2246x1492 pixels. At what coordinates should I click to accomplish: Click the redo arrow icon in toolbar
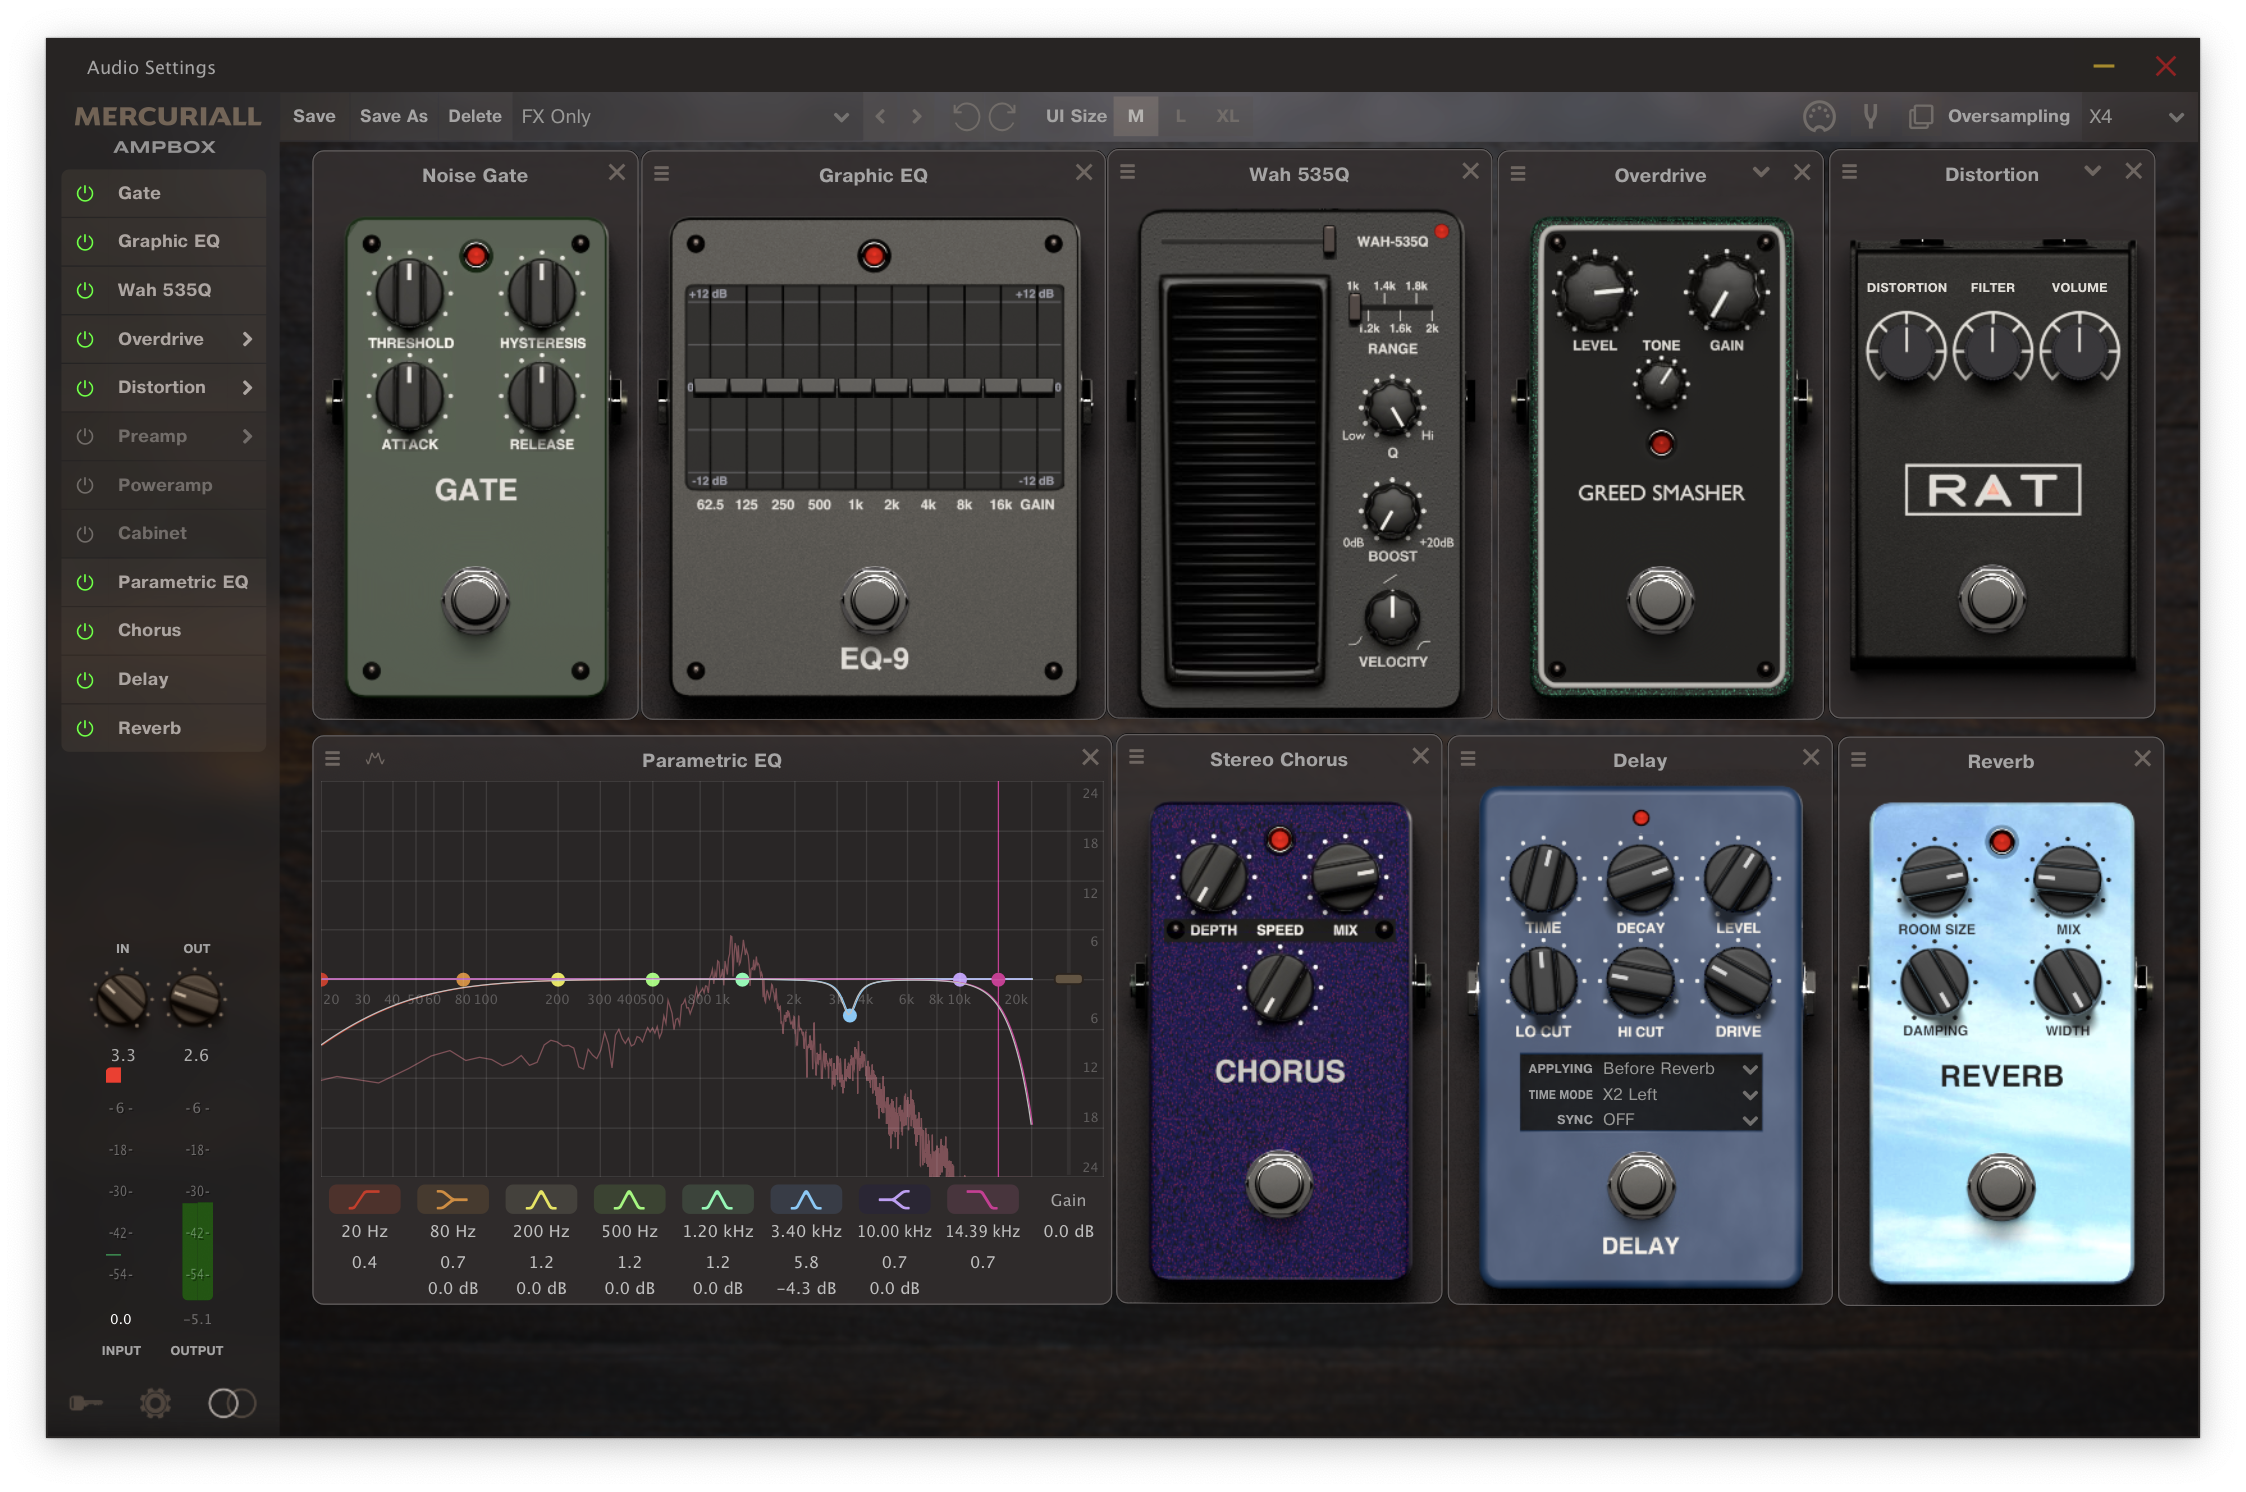coord(1003,117)
